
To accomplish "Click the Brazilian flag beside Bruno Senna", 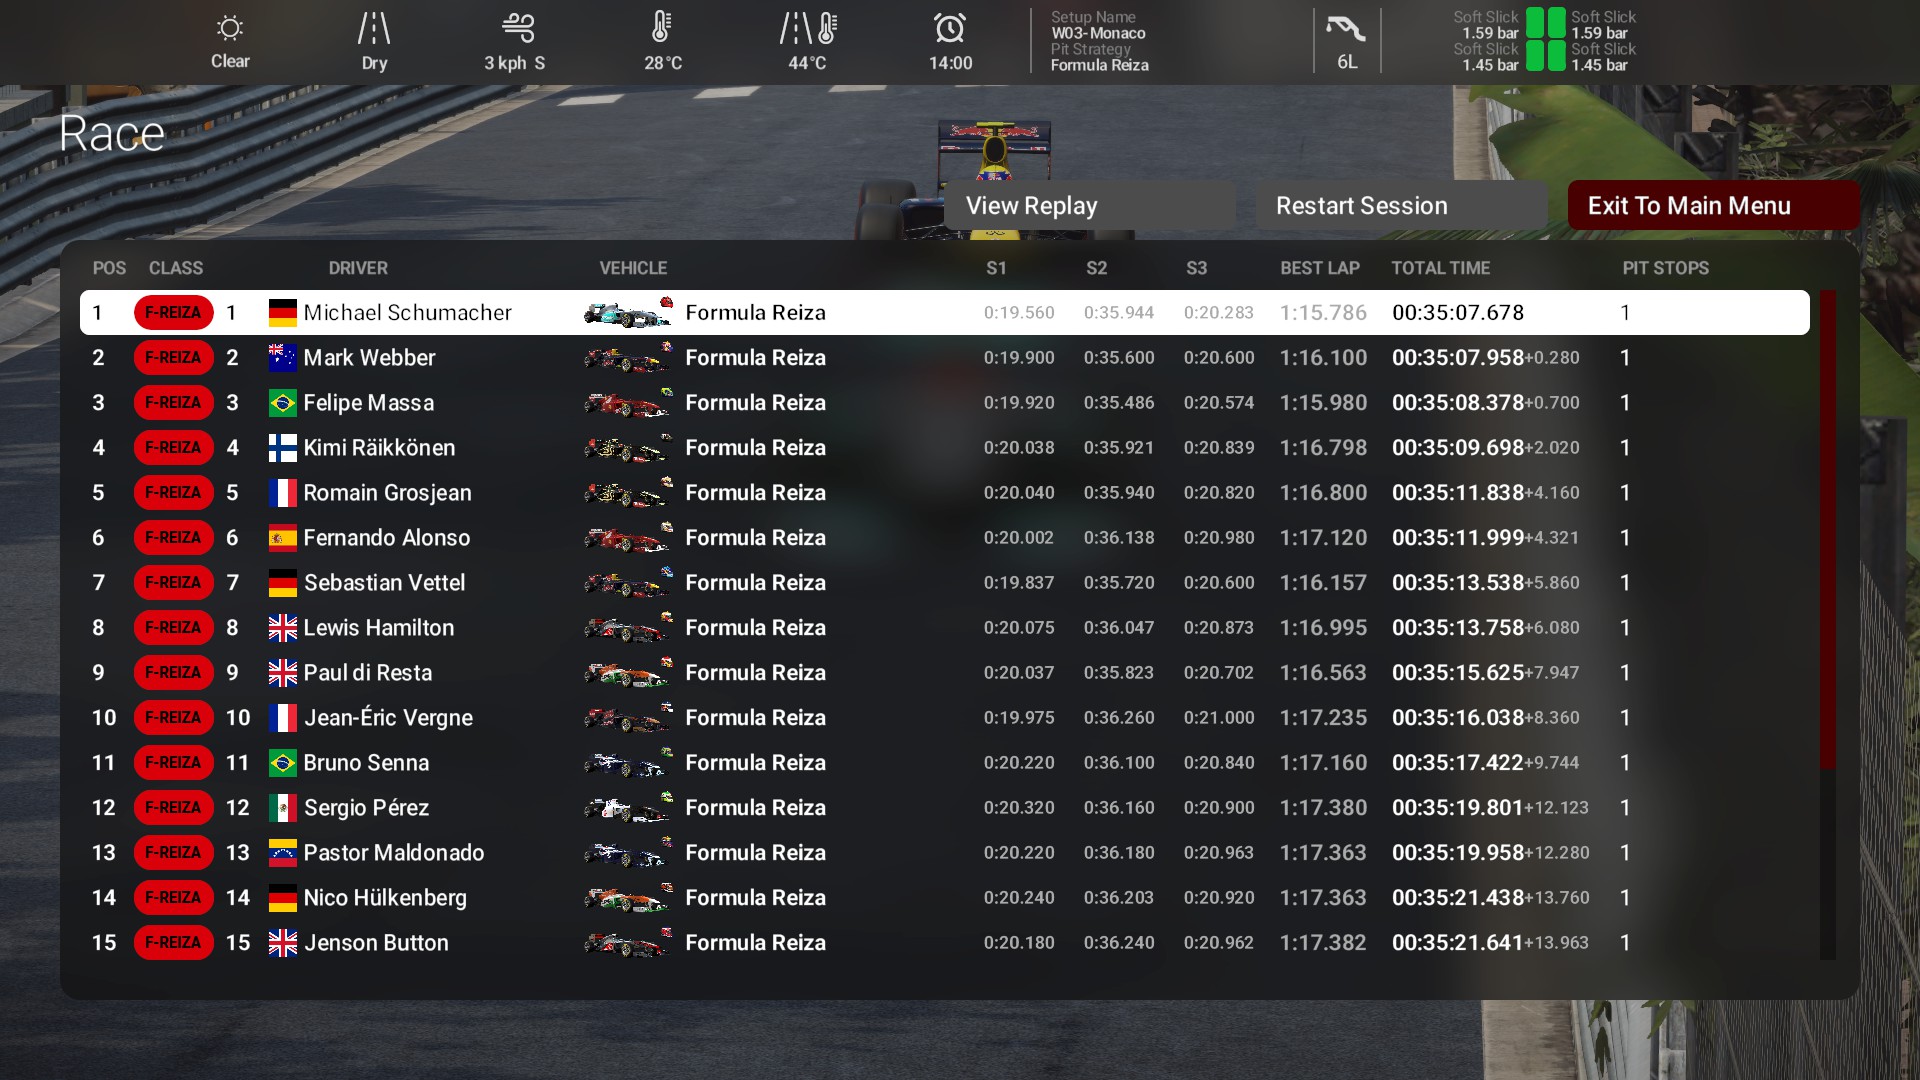I will (x=283, y=763).
